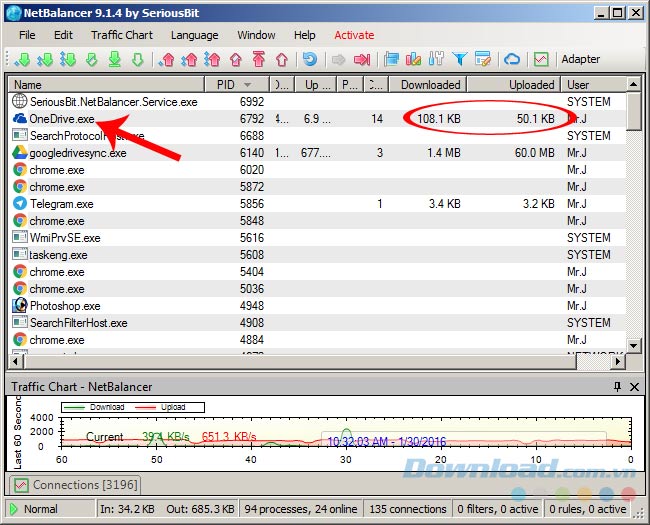This screenshot has height=525, width=650.
Task: Select chrome.exe with PID 6020
Action: tap(317, 170)
